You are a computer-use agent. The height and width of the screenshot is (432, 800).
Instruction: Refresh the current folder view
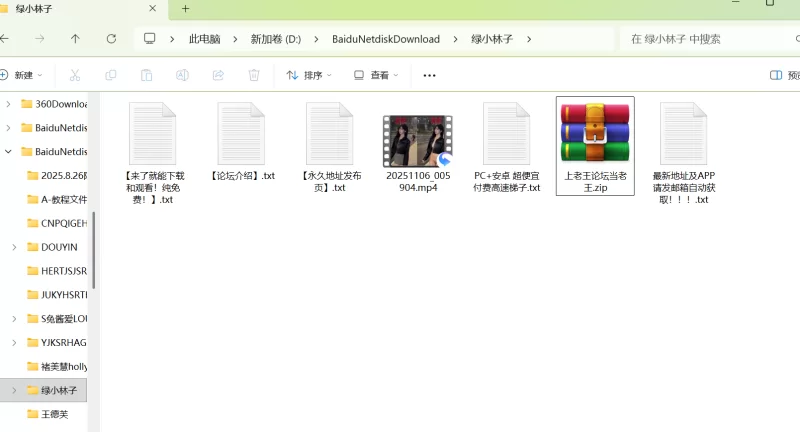click(111, 39)
